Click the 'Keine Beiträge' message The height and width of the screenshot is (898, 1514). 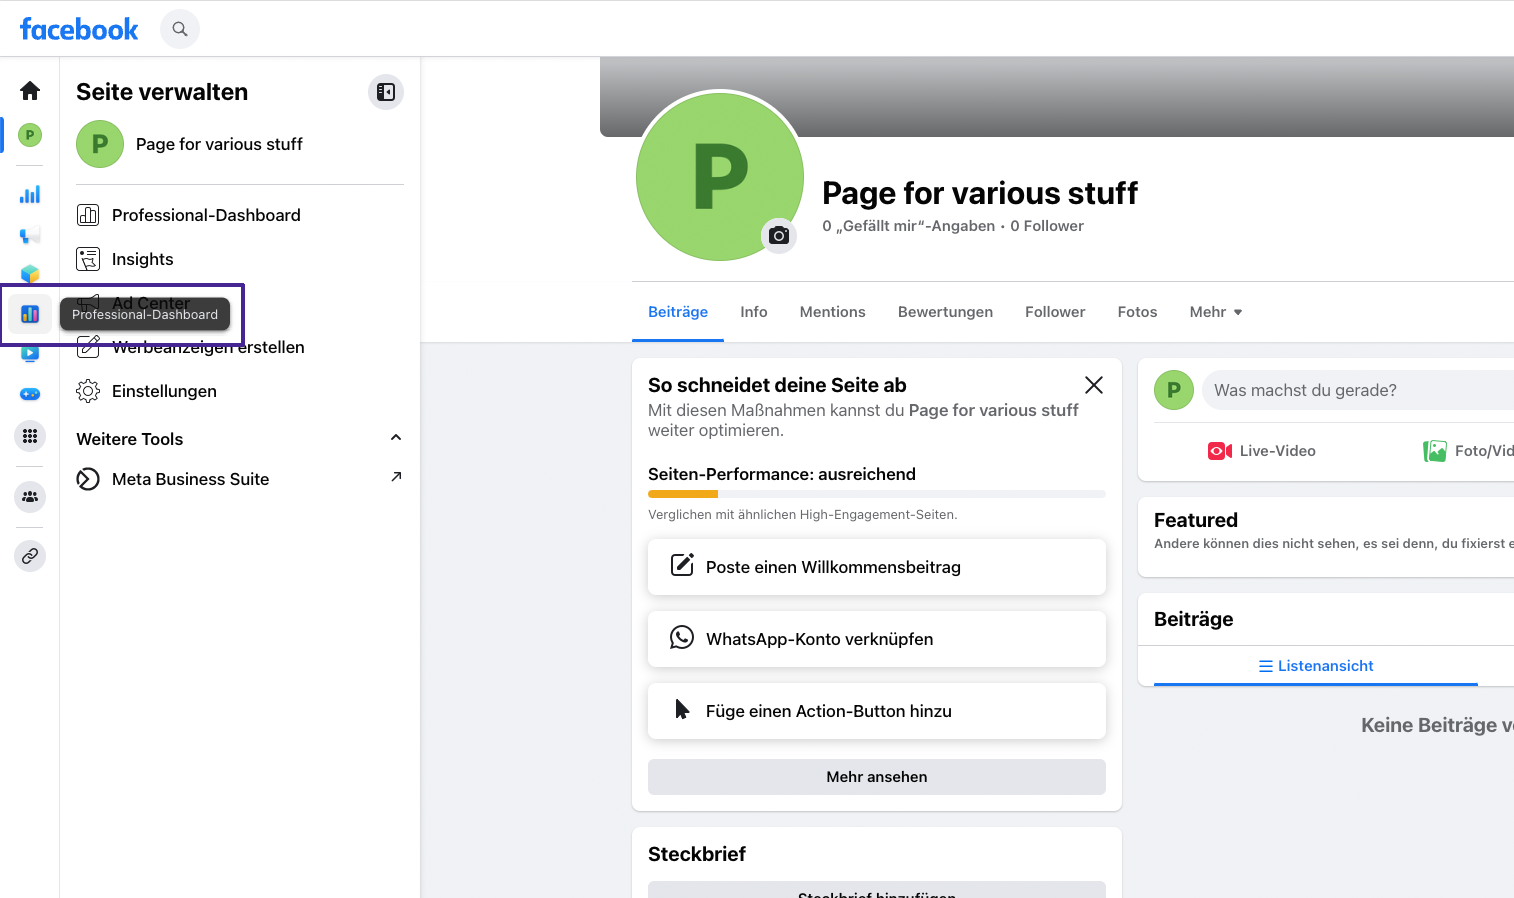[x=1437, y=725]
